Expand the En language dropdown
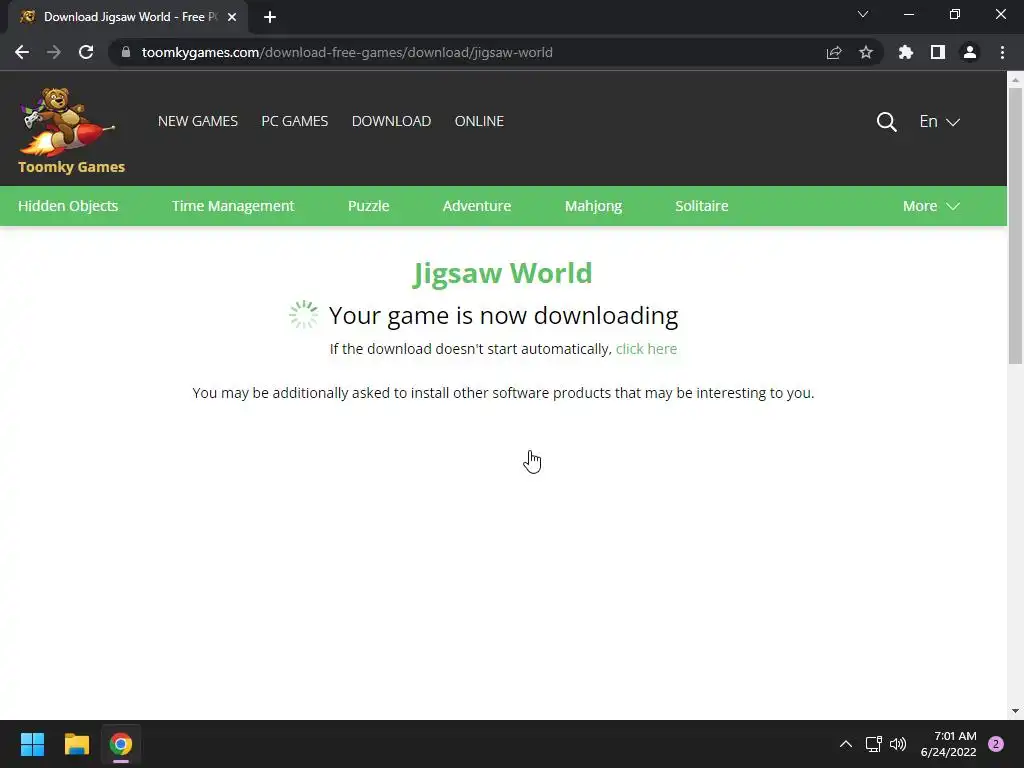1024x768 pixels. point(939,121)
